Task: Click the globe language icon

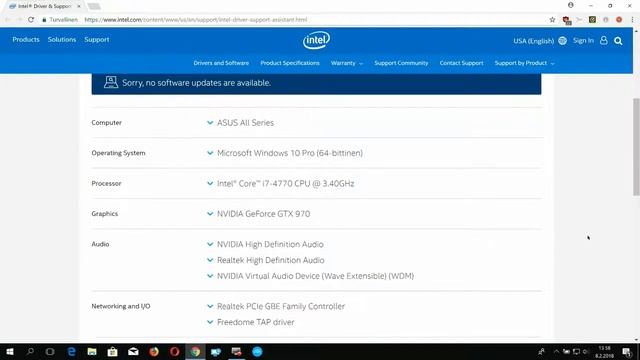Action: (562, 40)
